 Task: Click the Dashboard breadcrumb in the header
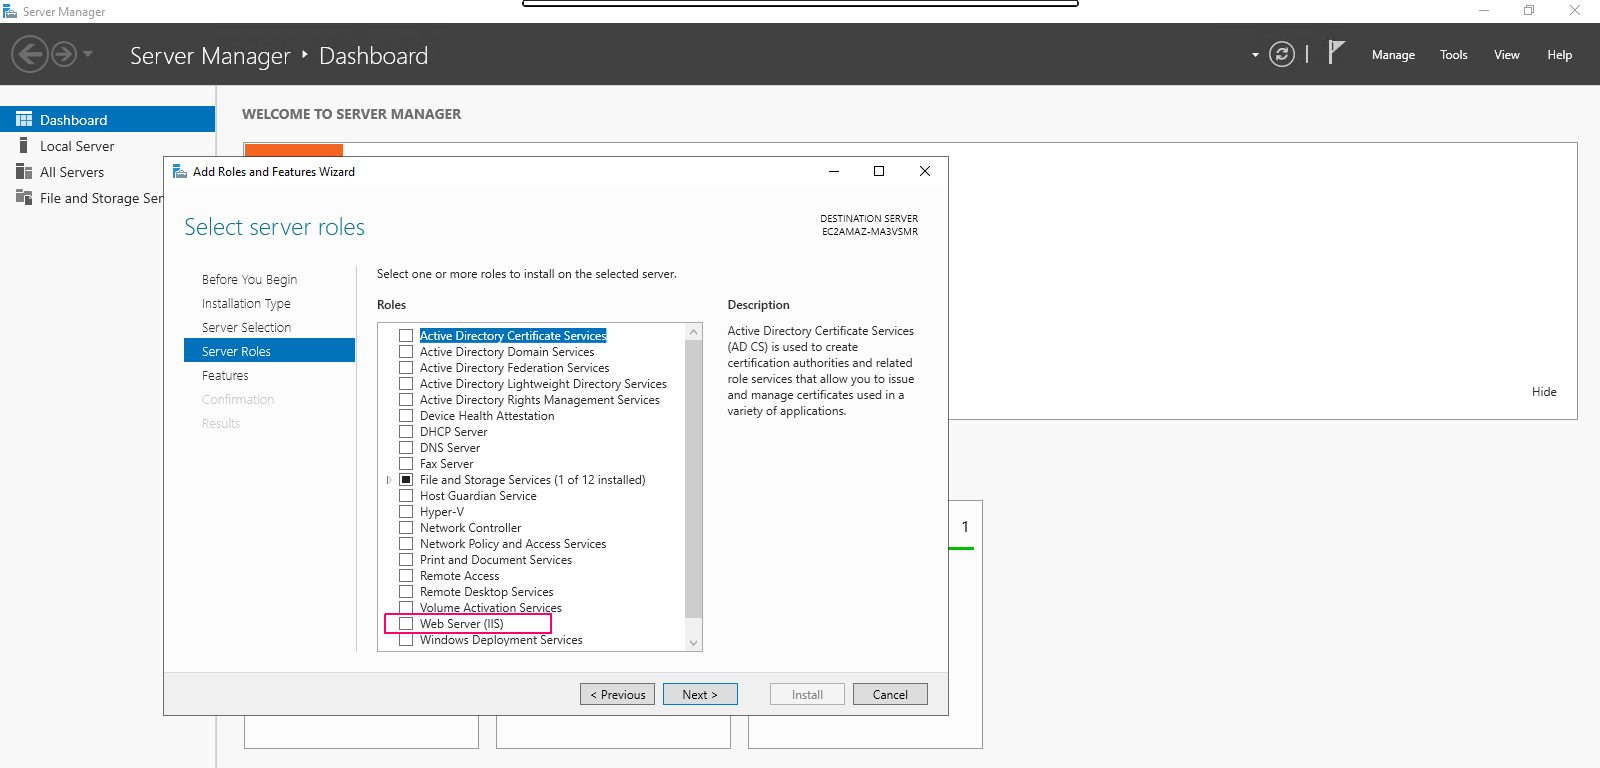373,56
